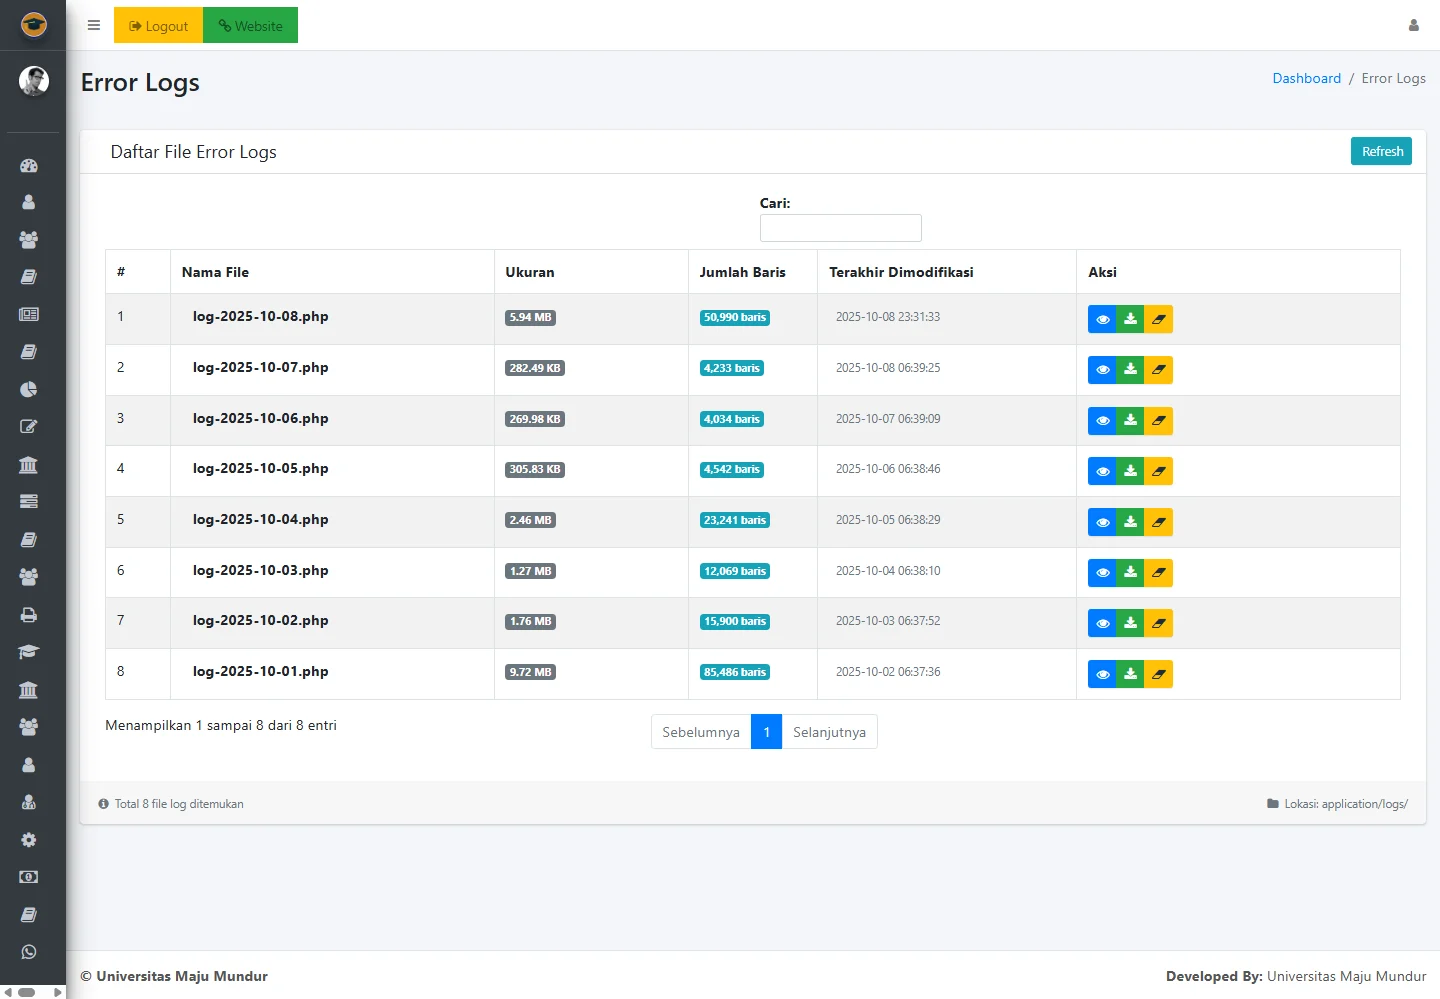Download log-2025-10-07.php file
This screenshot has width=1440, height=999.
[x=1130, y=369]
